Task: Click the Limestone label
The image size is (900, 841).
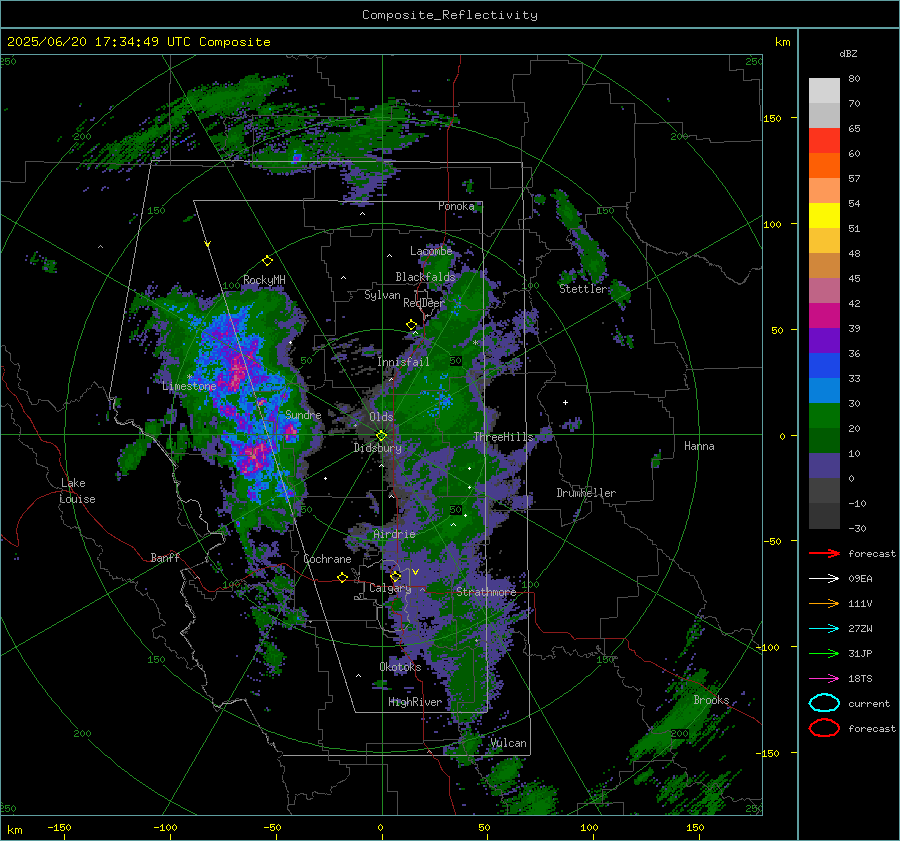Action: coord(189,386)
